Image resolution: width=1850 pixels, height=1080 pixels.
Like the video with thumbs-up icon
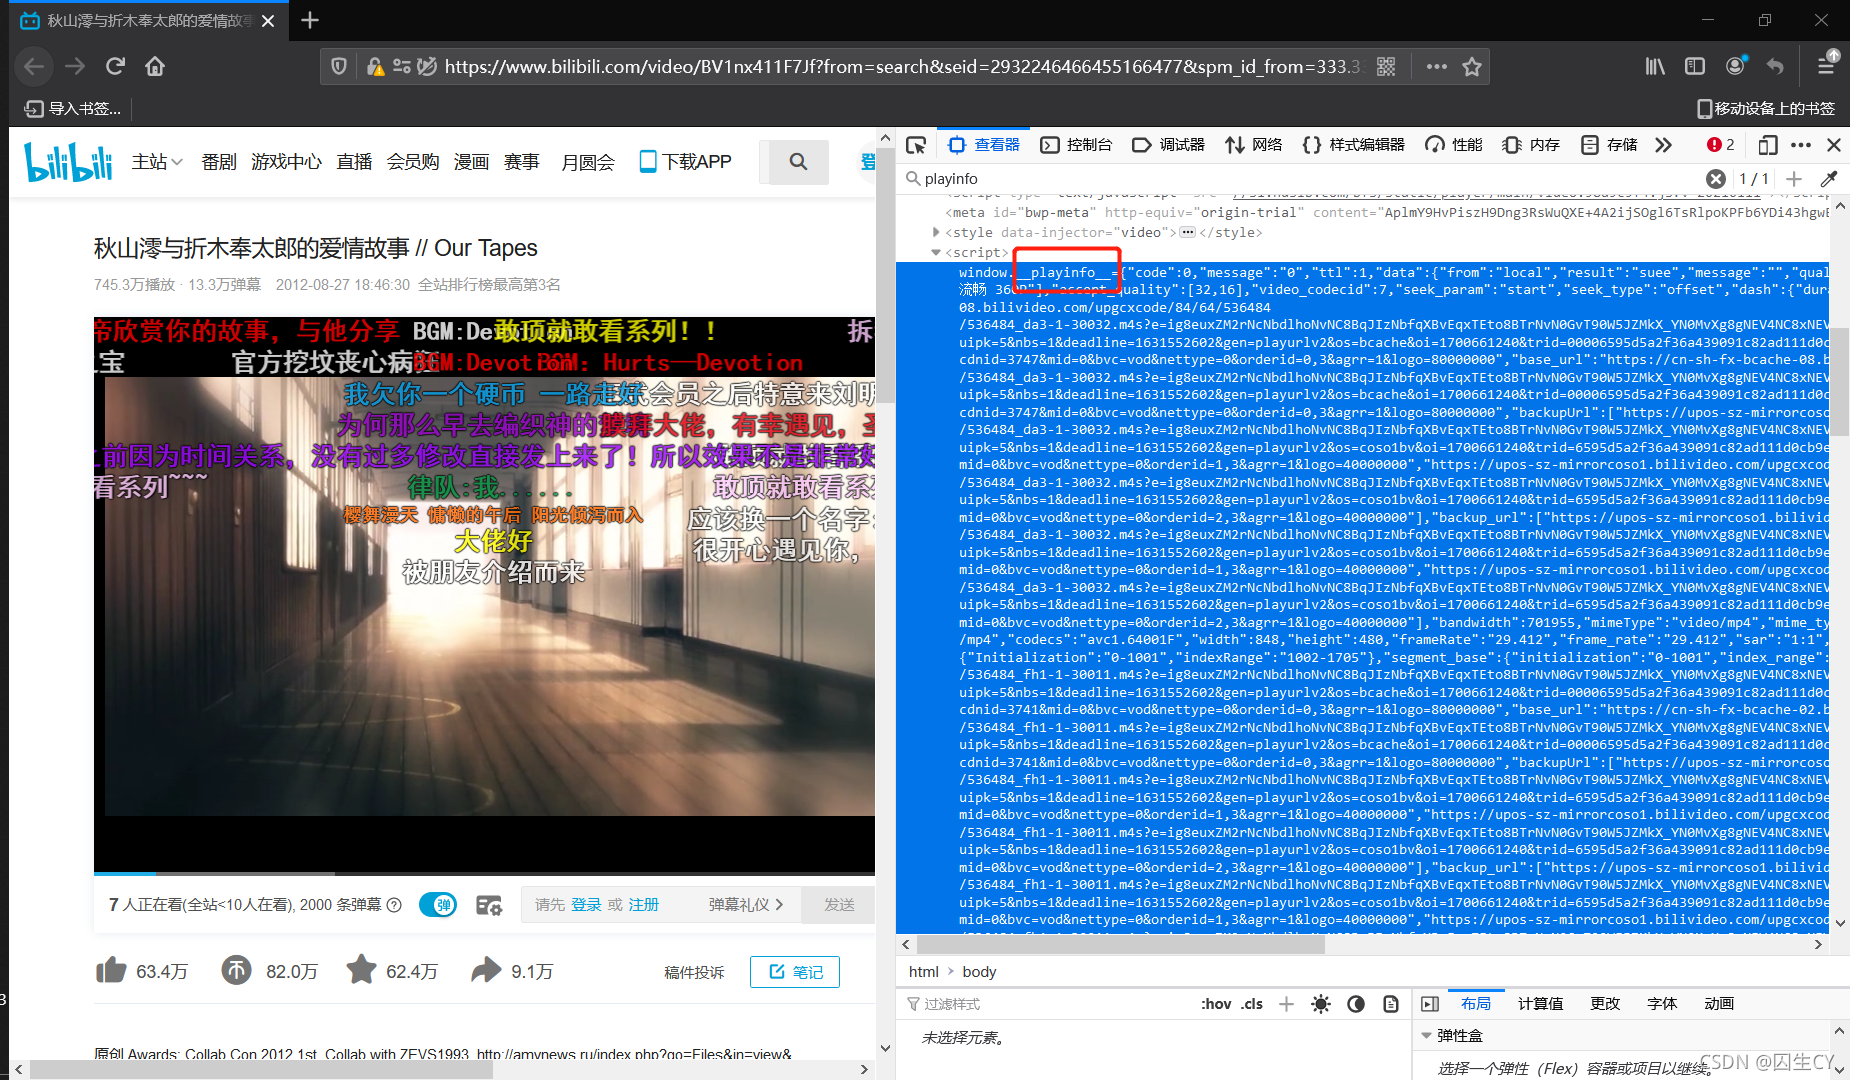[x=111, y=970]
